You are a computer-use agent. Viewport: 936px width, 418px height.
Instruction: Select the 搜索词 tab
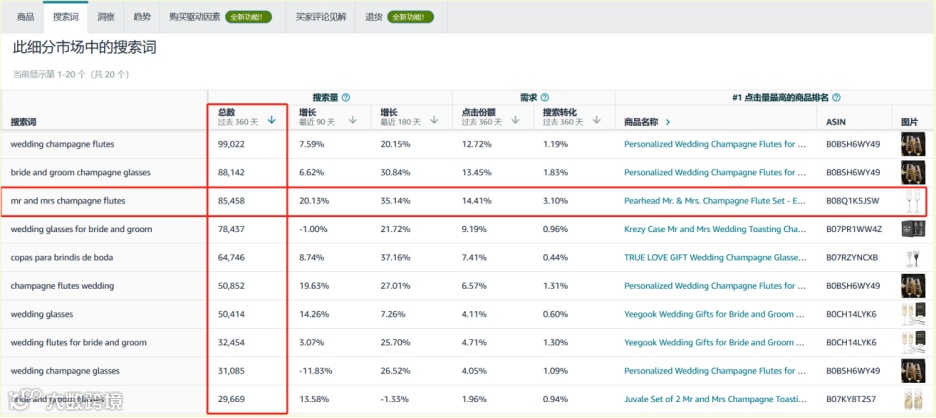pyautogui.click(x=66, y=17)
